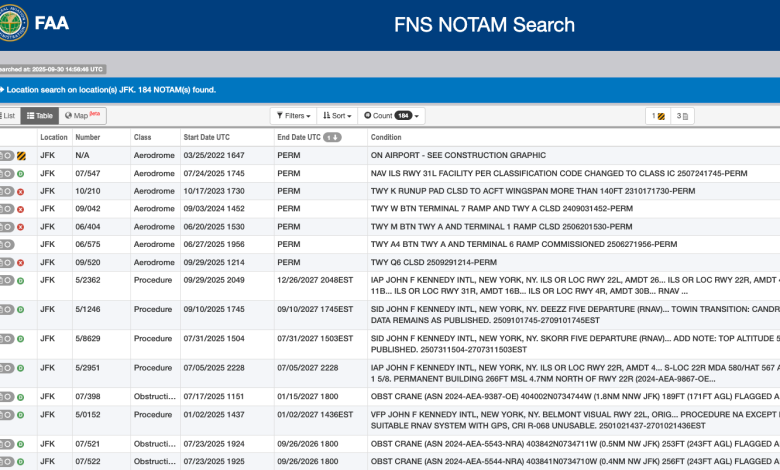Toggle the selector pill on row 5/1246

[x=7, y=309]
